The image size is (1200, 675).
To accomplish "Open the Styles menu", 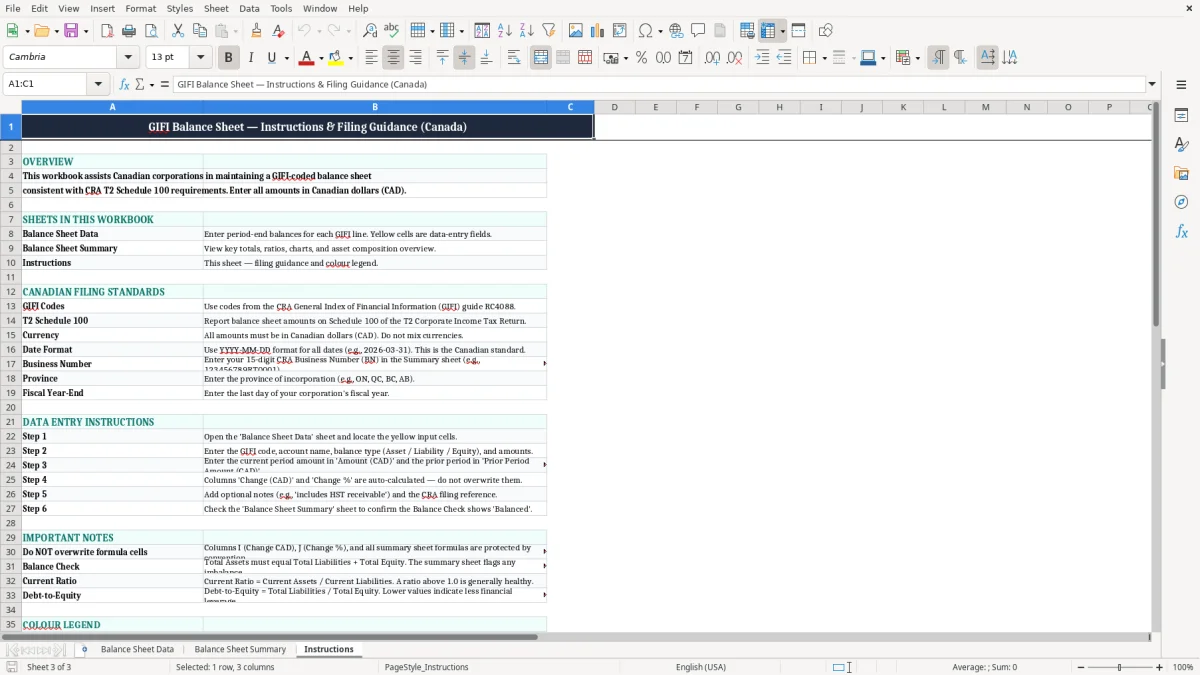I will (x=180, y=8).
